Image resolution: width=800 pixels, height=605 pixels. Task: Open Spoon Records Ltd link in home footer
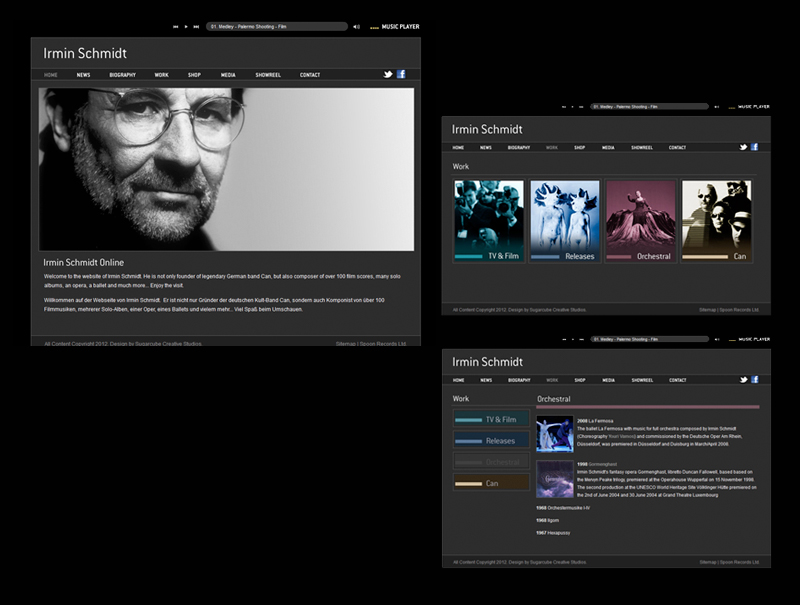tap(383, 344)
